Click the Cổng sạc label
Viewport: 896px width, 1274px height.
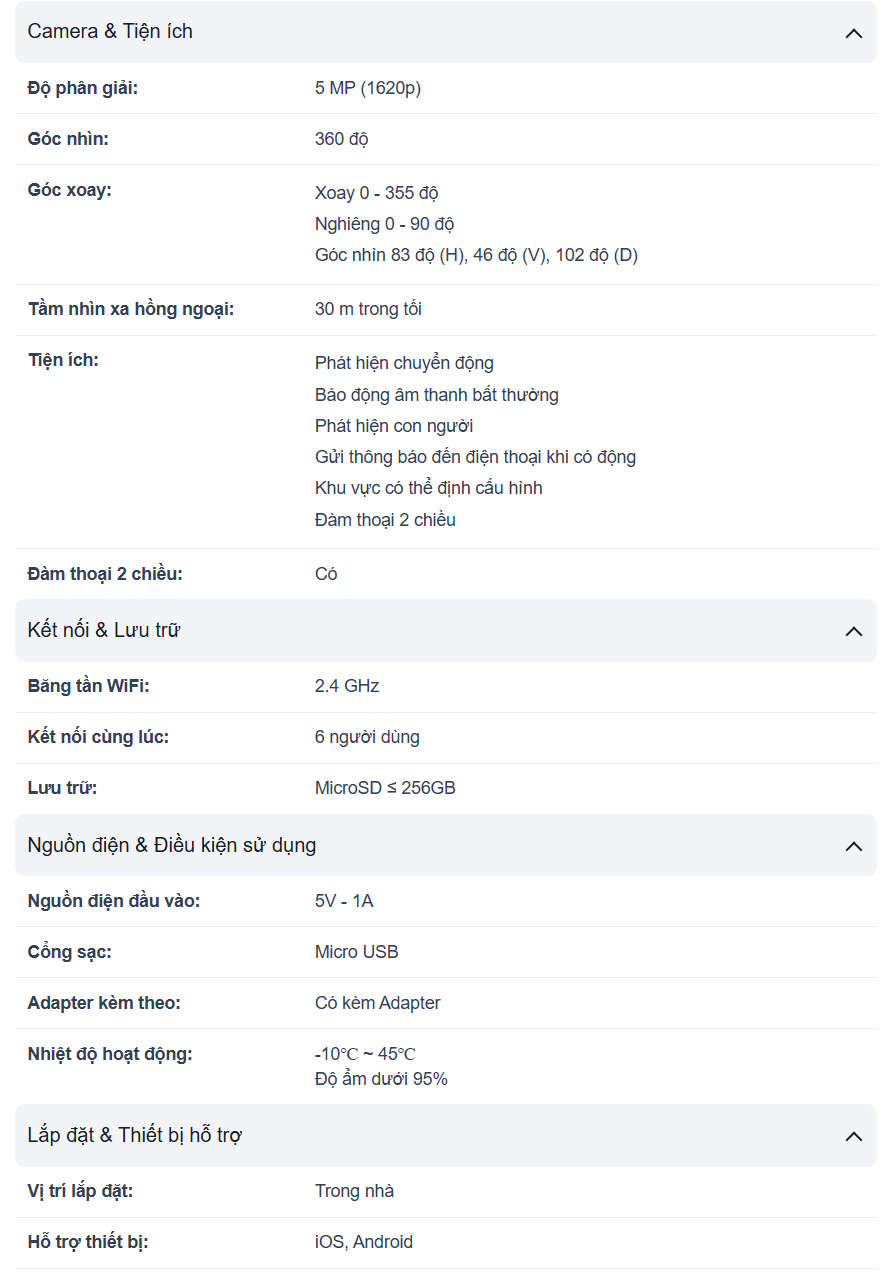pyautogui.click(x=70, y=952)
